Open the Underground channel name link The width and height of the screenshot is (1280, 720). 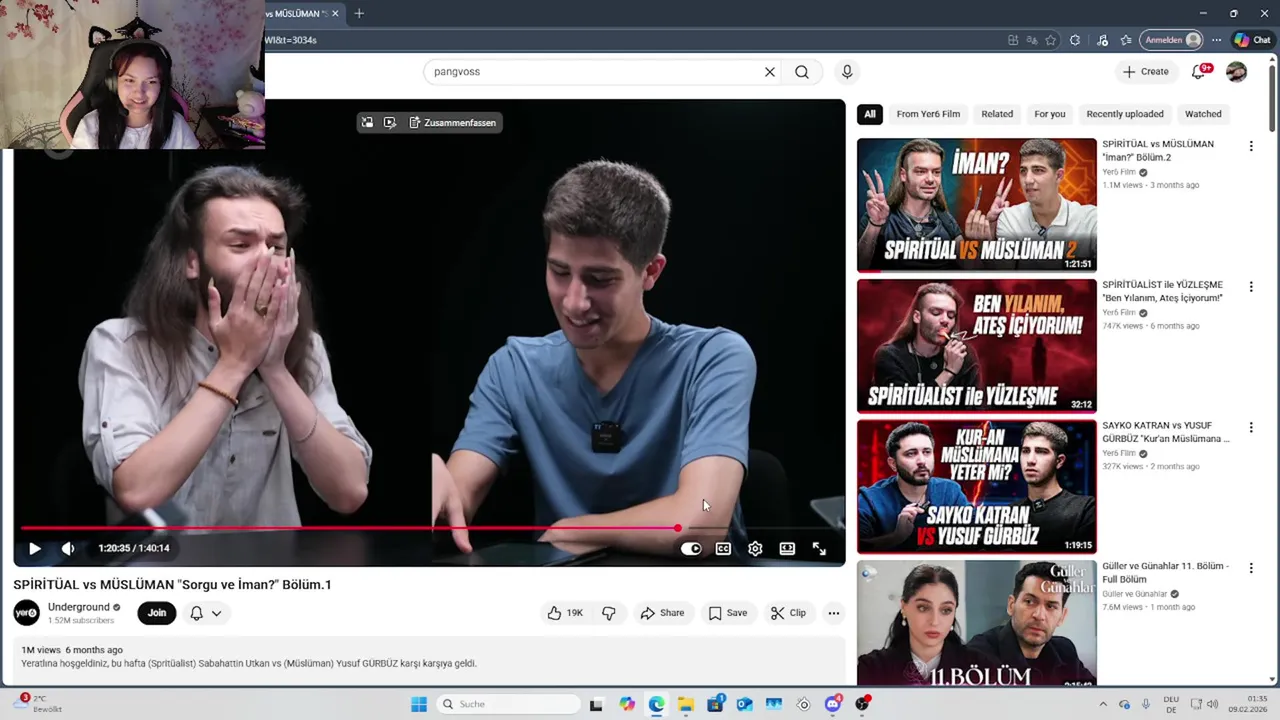pos(78,607)
